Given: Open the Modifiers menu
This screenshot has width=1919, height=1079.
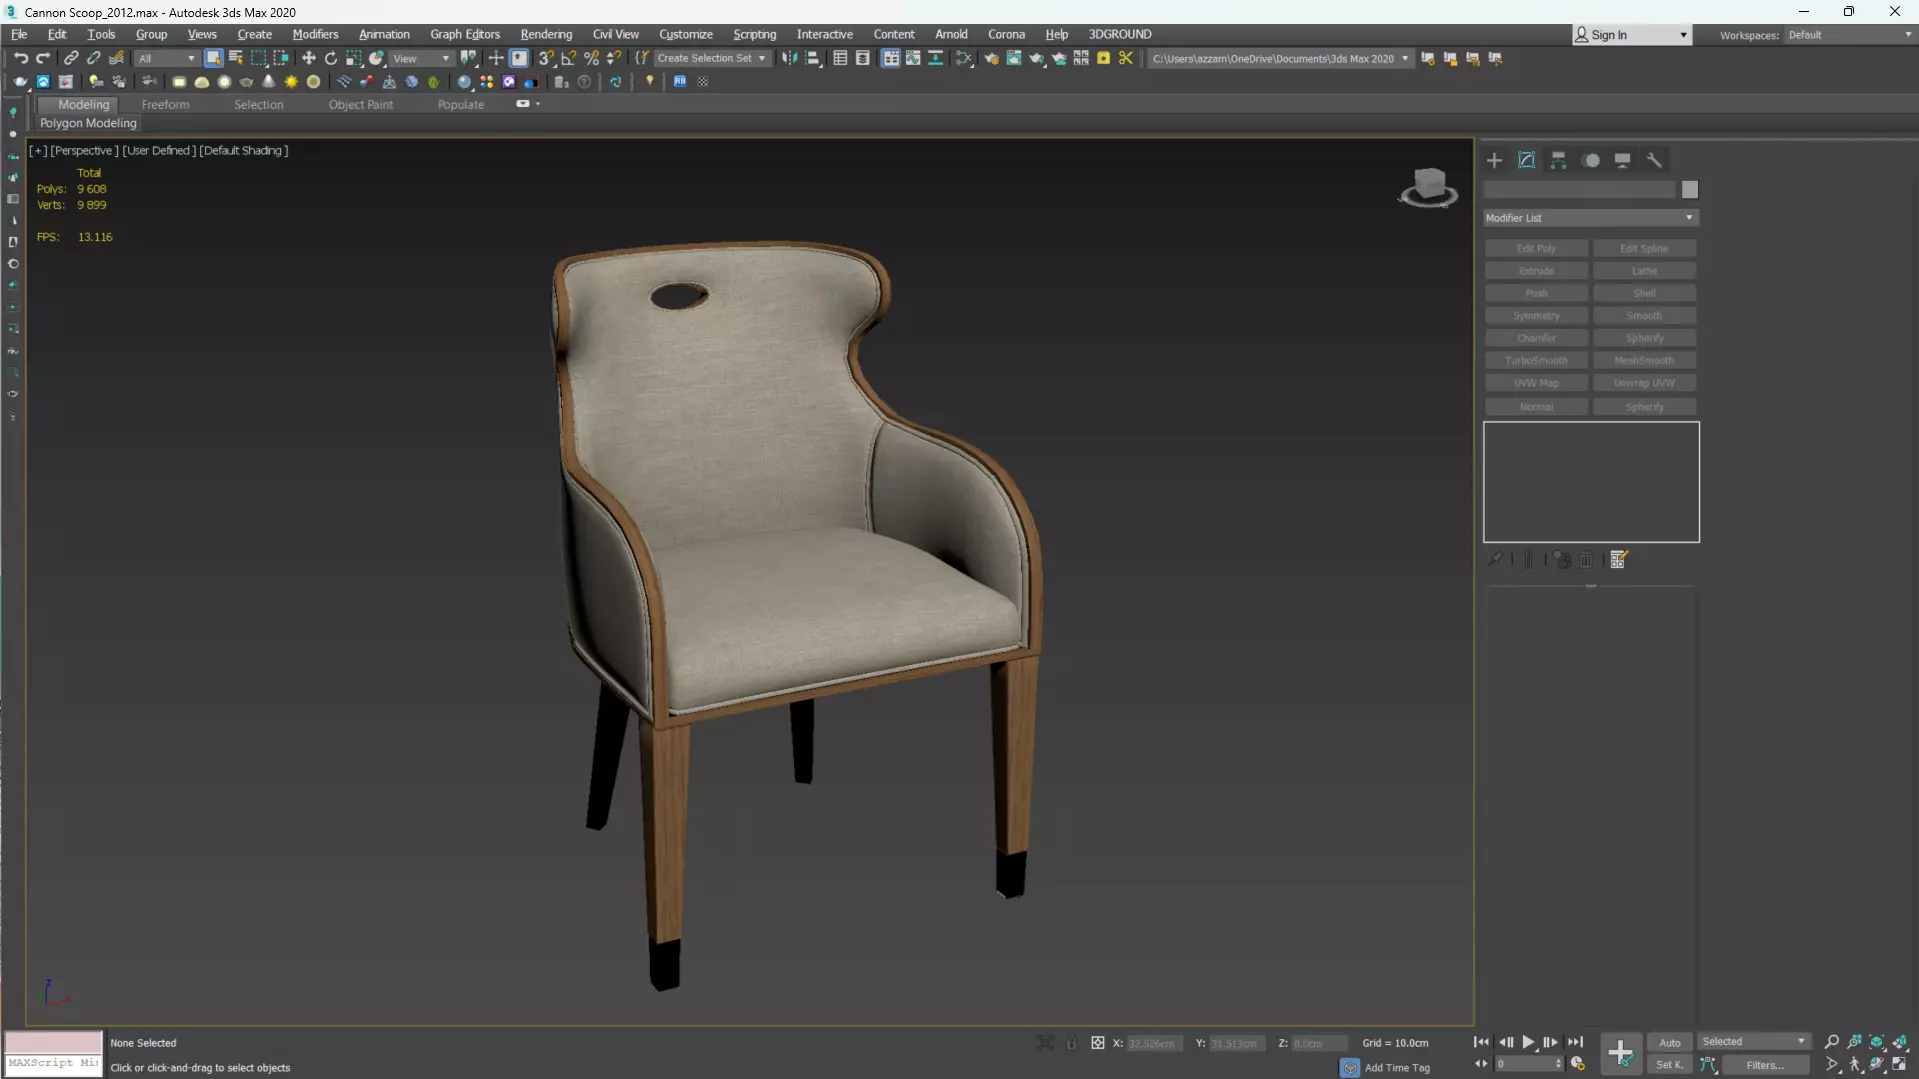Looking at the screenshot, I should (x=315, y=34).
